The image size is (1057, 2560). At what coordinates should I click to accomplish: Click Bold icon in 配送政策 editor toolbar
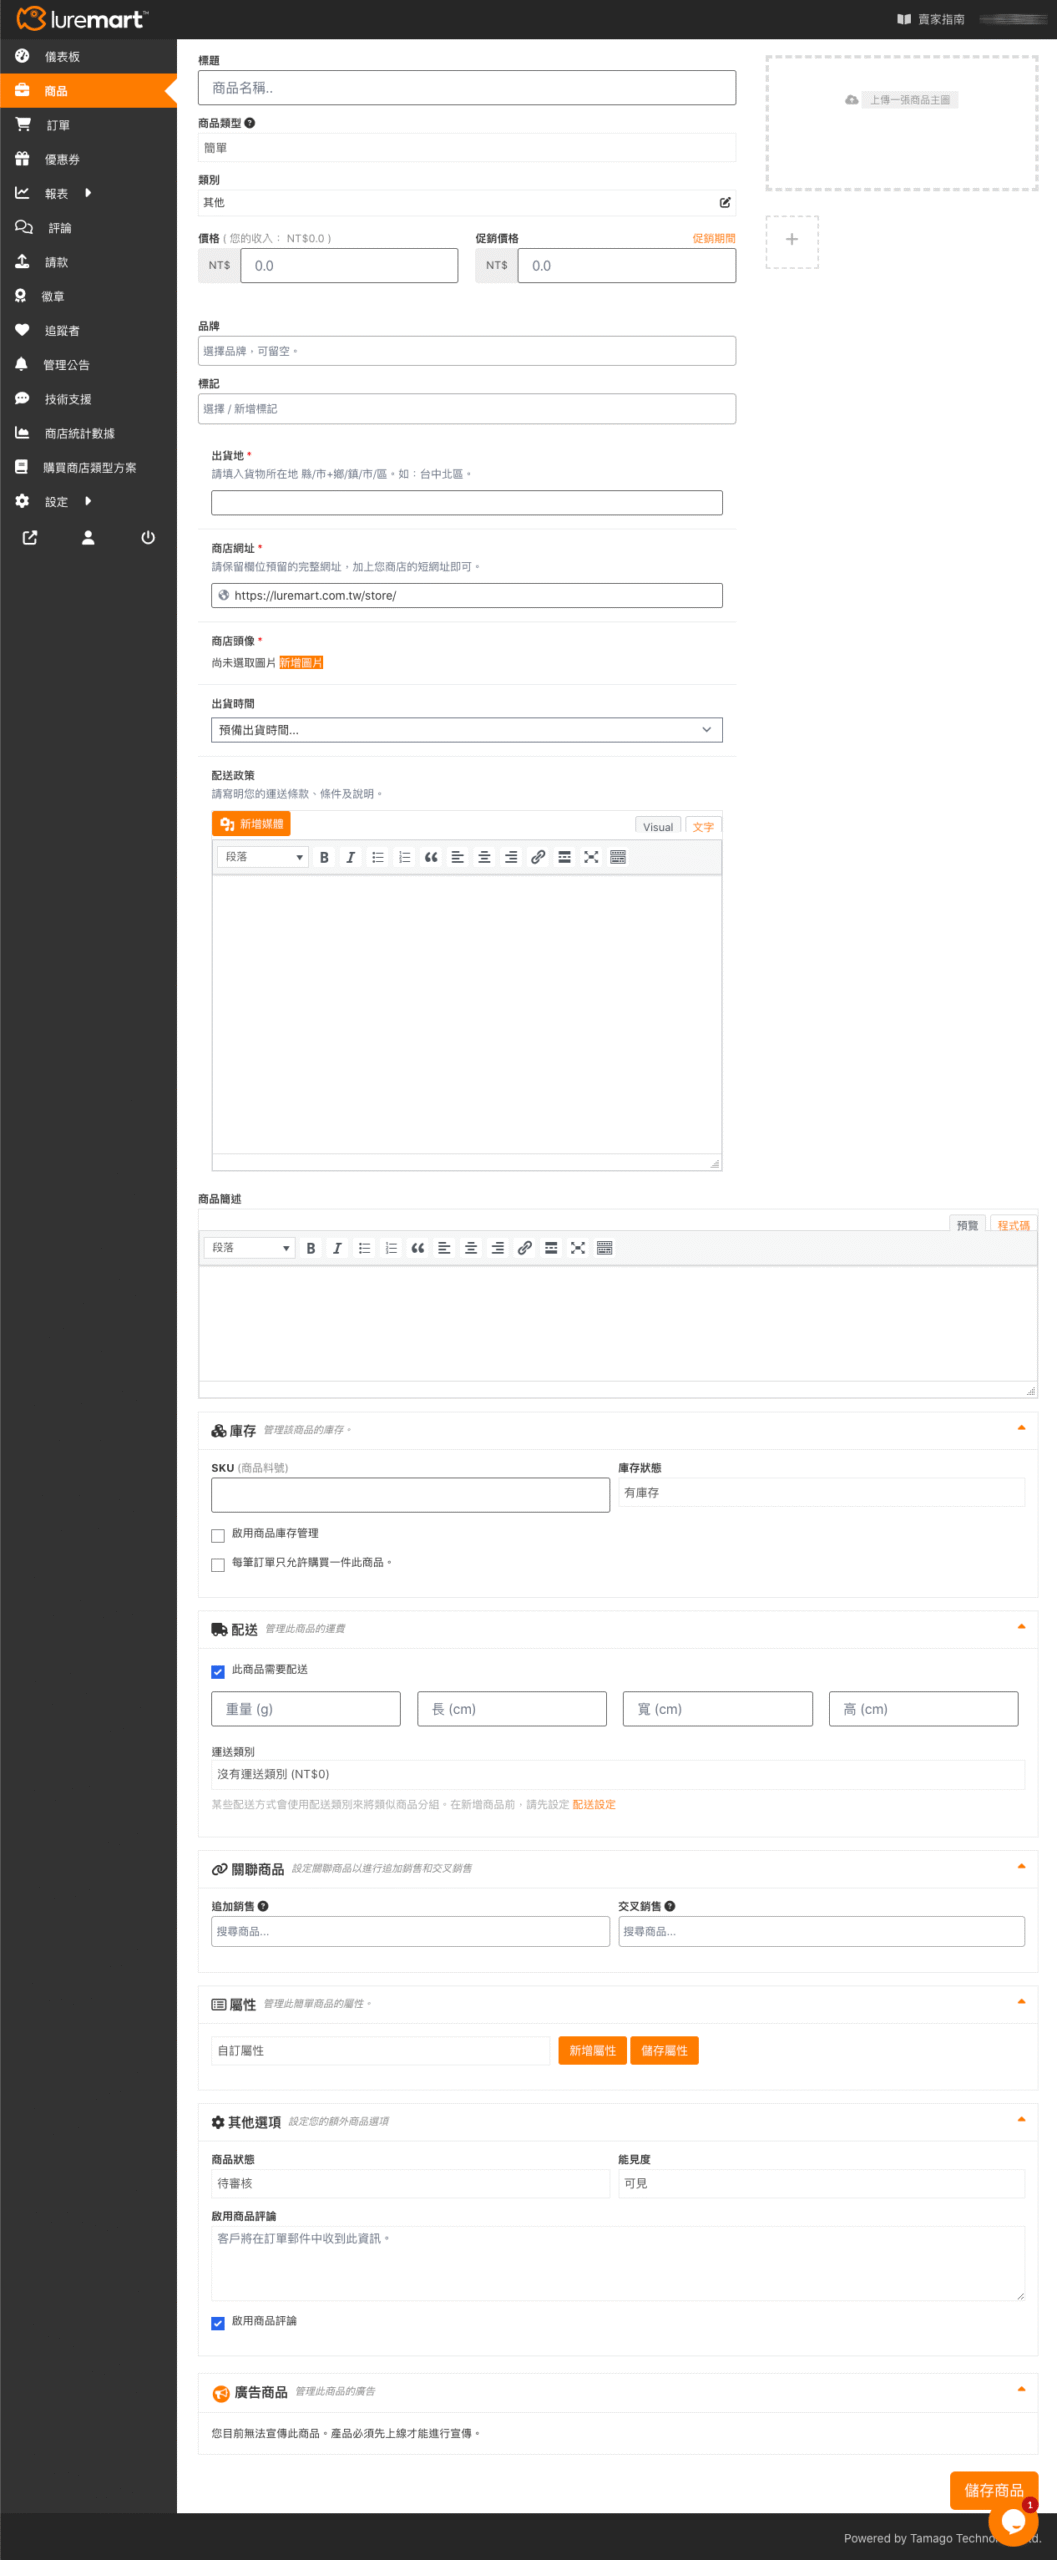click(324, 857)
